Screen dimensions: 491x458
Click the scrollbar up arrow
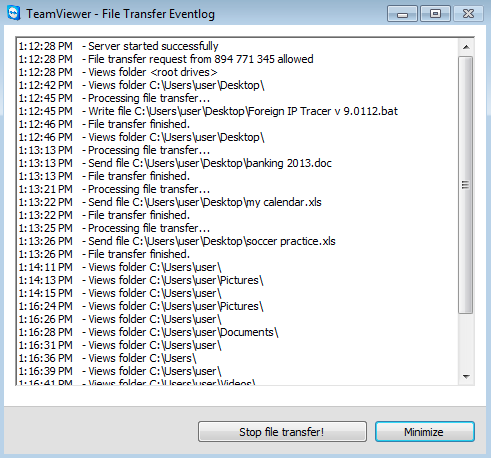tap(466, 47)
